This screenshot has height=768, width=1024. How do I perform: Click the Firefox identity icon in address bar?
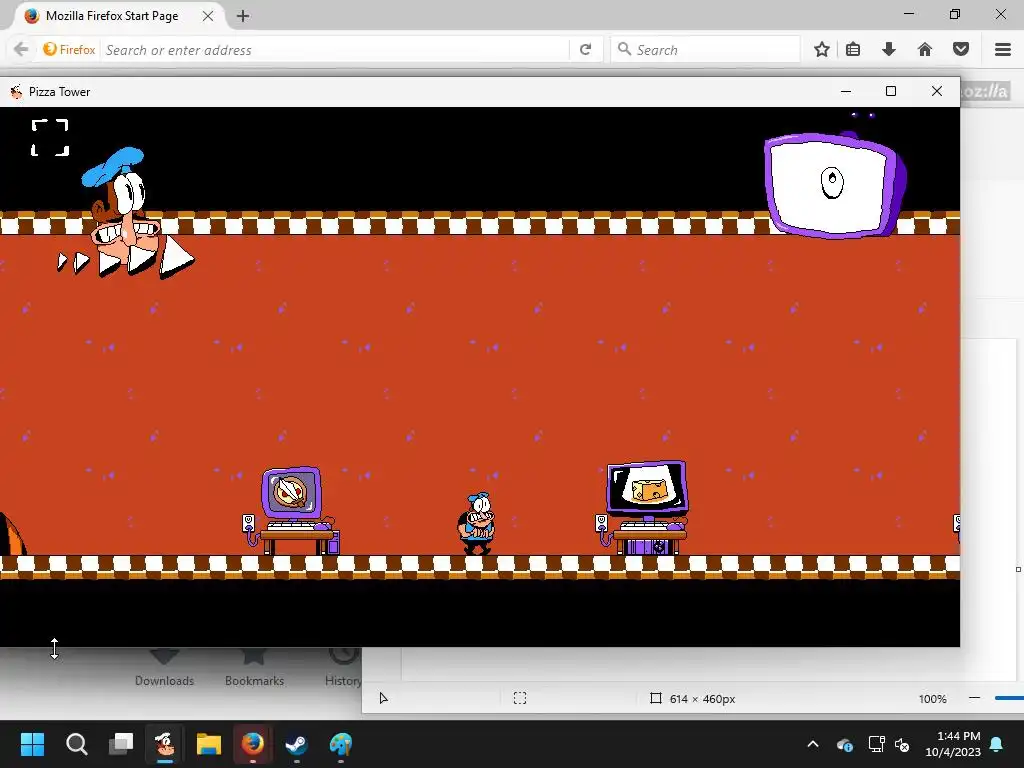click(69, 50)
